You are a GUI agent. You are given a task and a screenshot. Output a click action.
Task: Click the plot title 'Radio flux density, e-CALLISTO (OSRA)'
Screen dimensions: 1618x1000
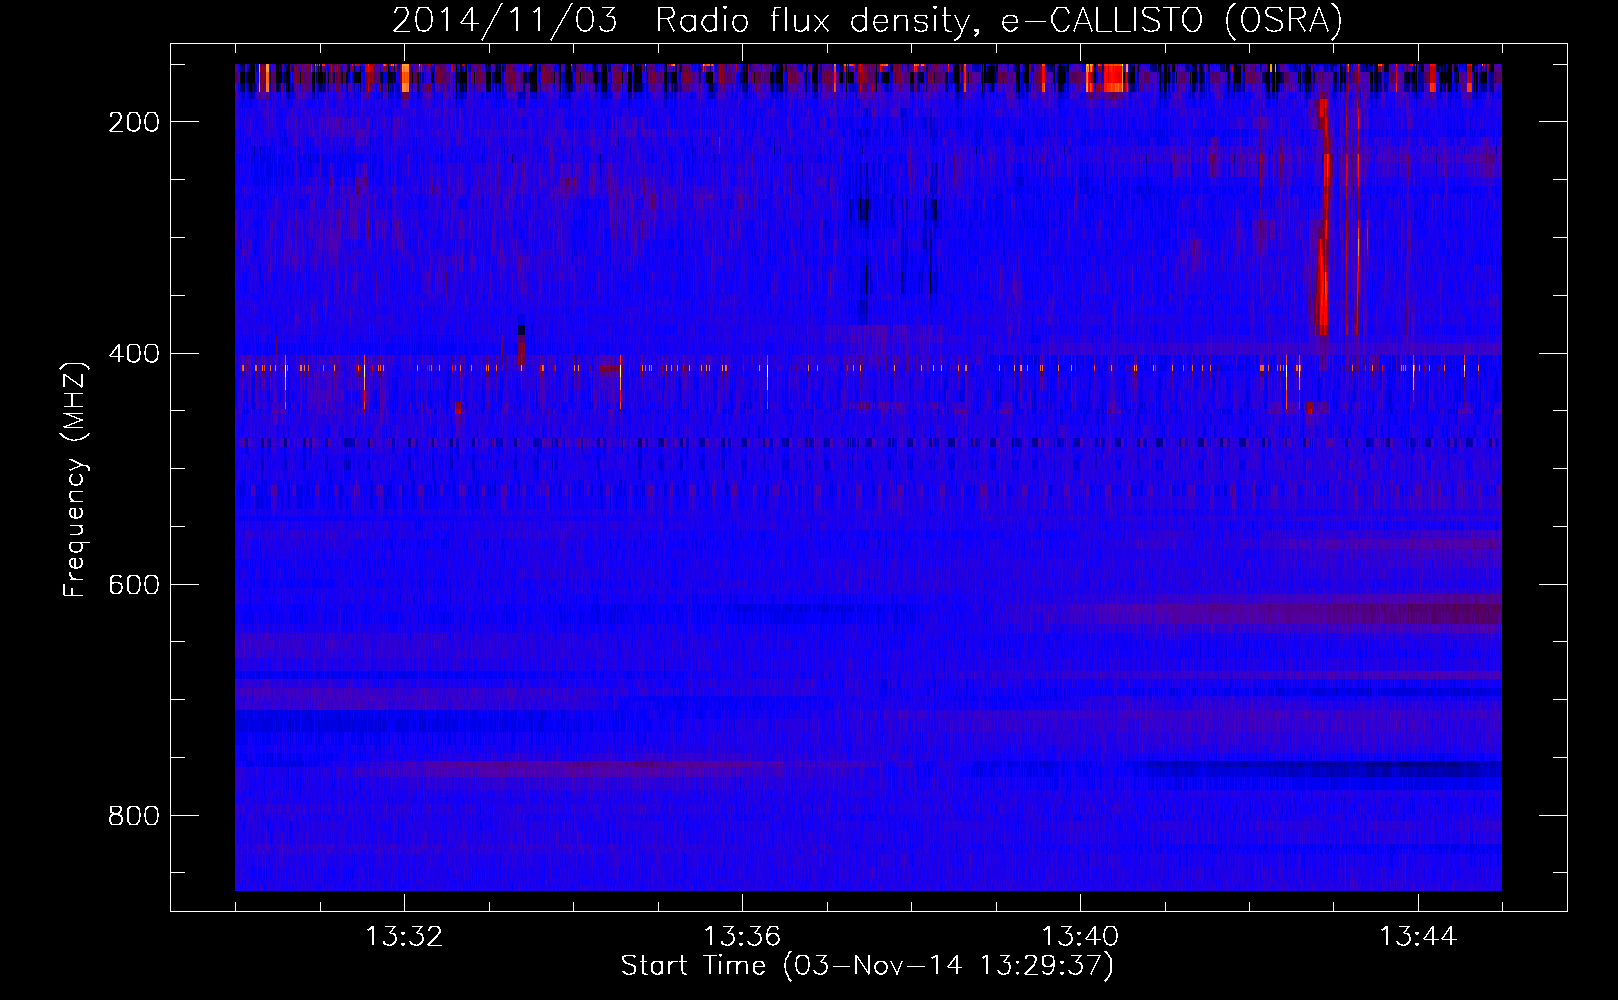click(999, 21)
